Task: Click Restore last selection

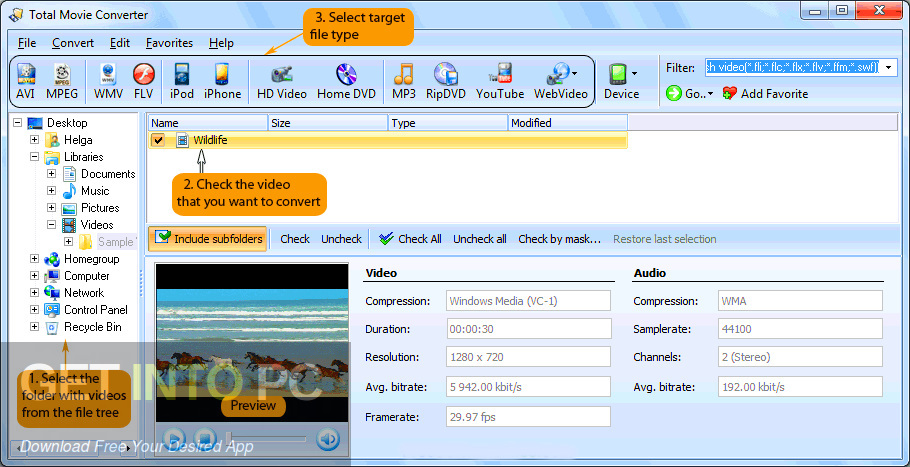Action: tap(665, 238)
